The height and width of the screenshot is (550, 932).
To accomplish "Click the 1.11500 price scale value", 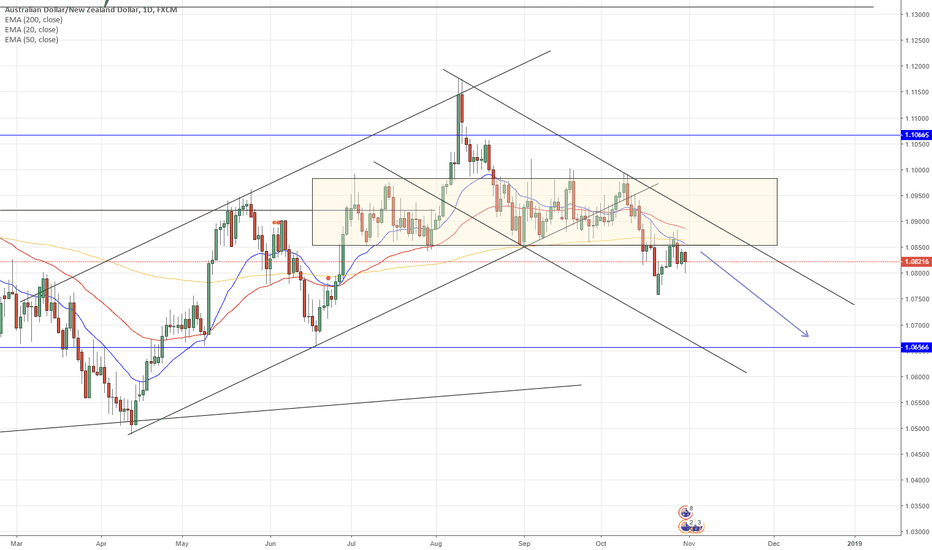I will tap(918, 92).
